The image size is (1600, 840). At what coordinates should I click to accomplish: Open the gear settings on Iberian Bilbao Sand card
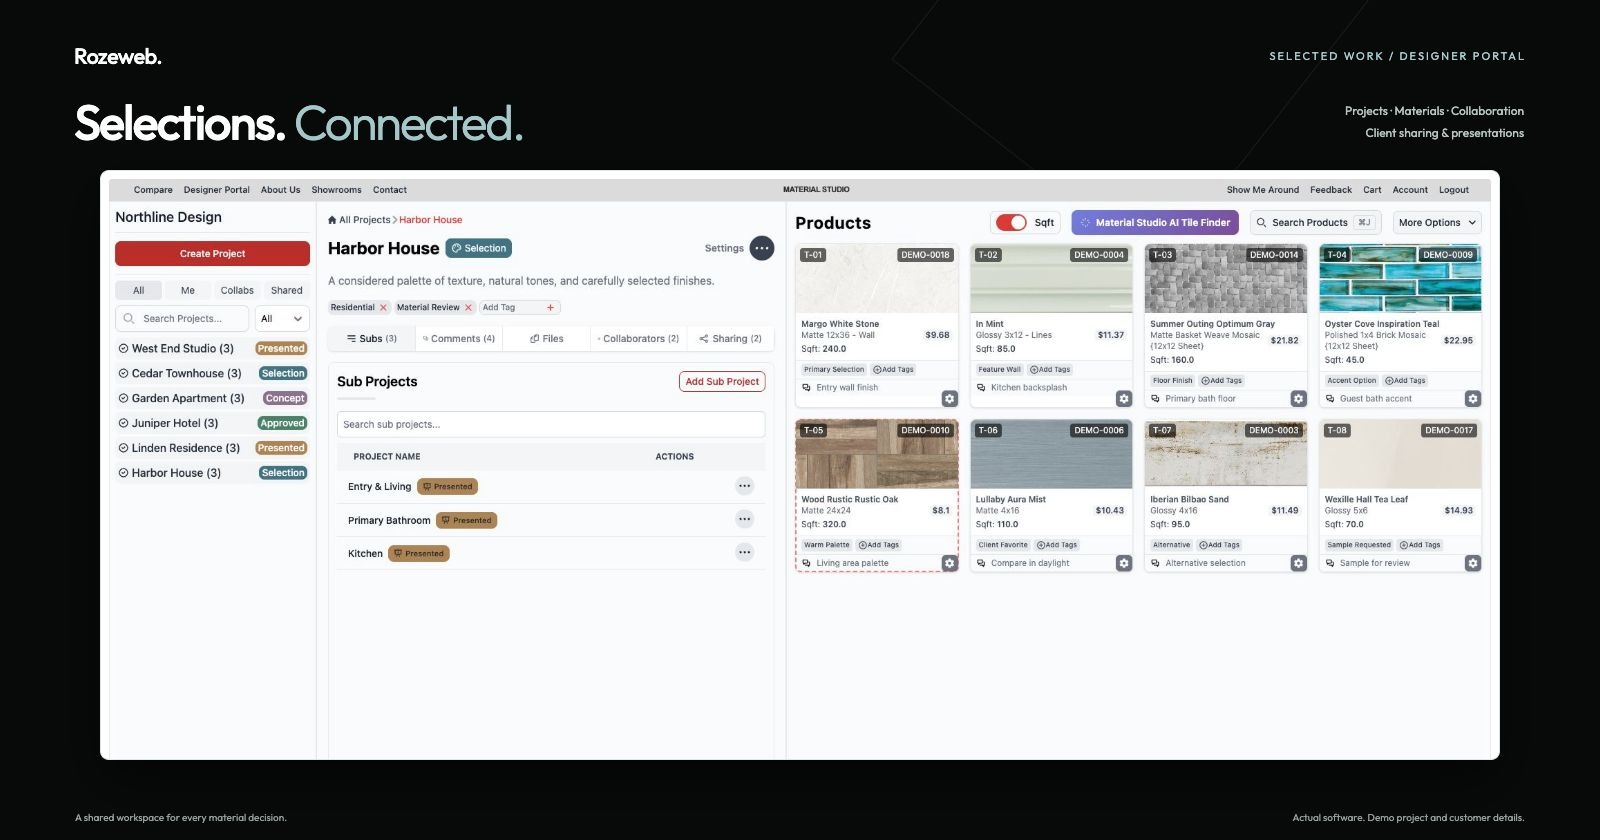1298,563
